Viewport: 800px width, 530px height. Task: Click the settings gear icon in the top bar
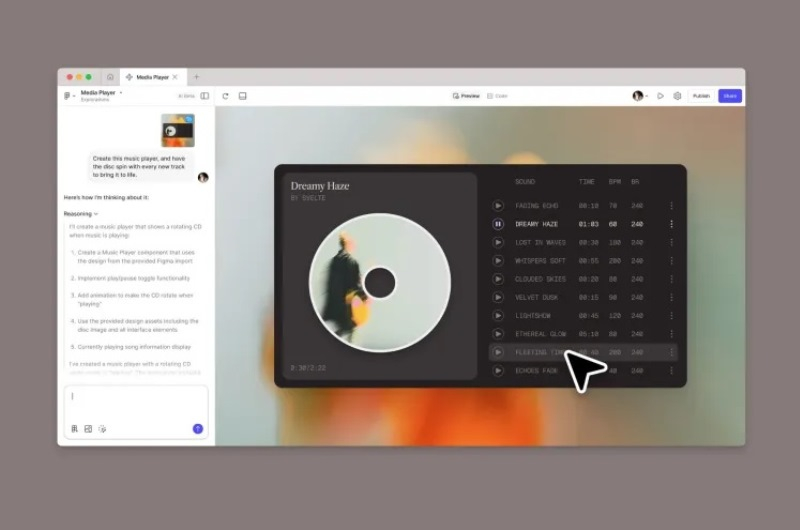click(677, 96)
